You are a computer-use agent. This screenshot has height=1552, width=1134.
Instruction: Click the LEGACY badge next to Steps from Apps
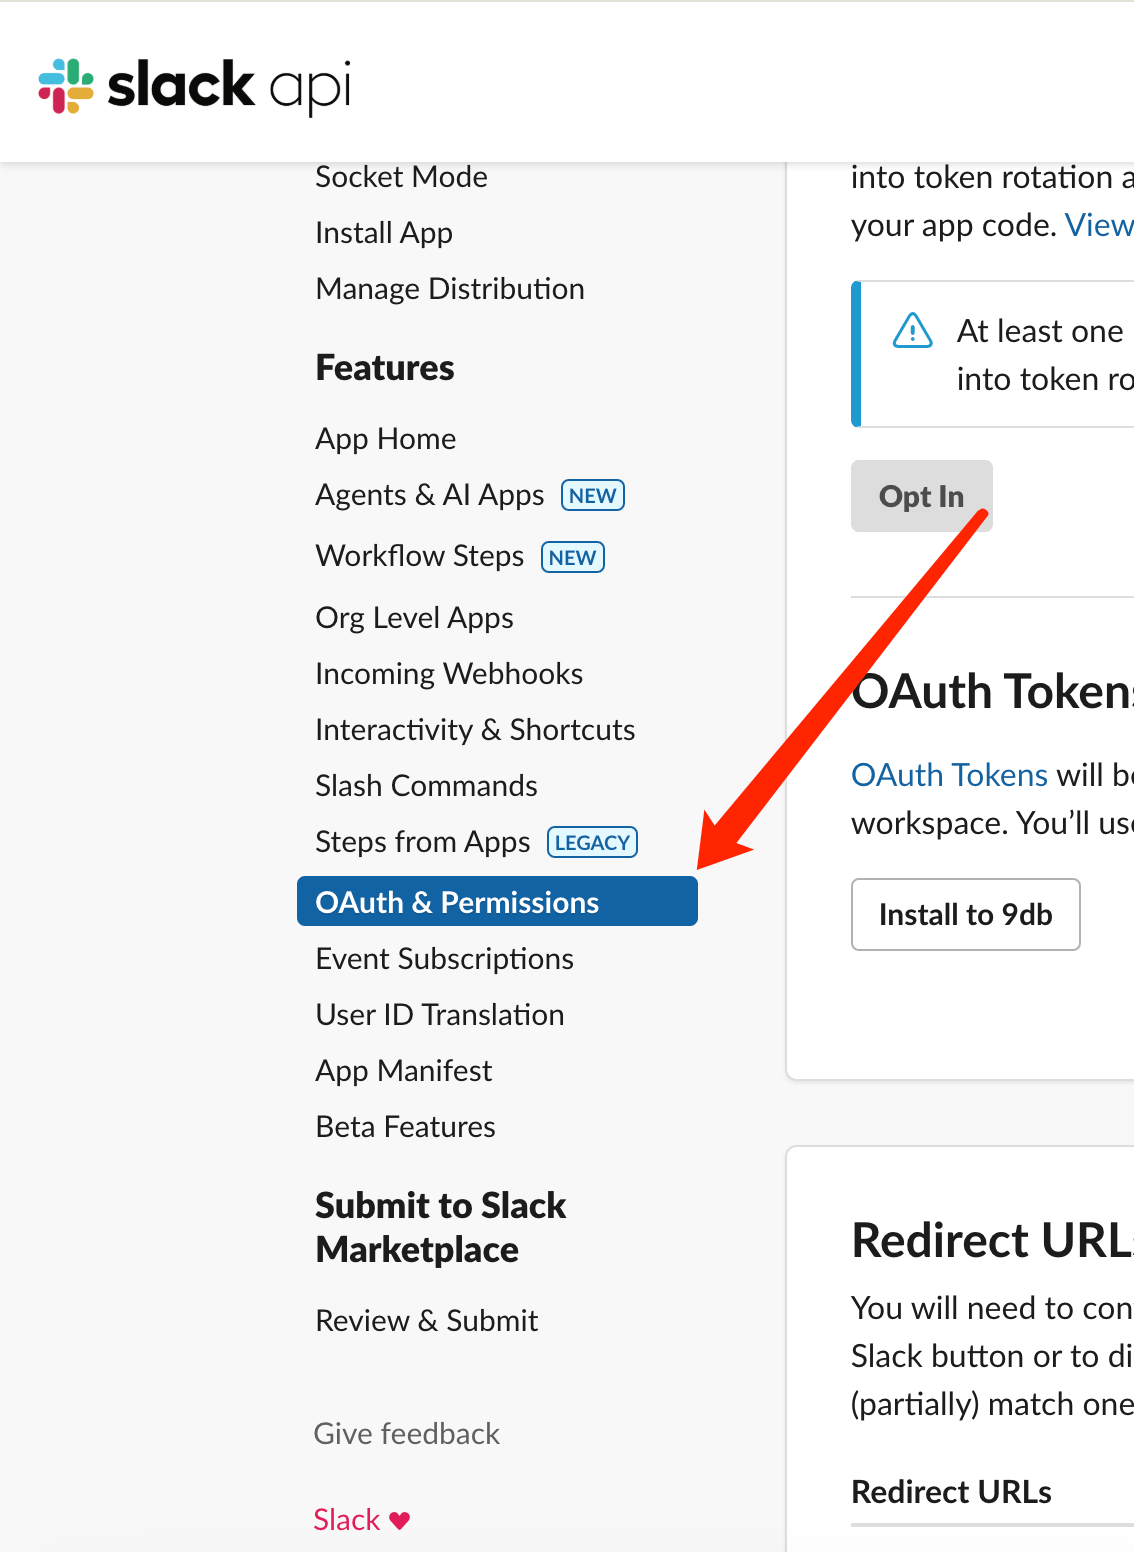click(591, 842)
